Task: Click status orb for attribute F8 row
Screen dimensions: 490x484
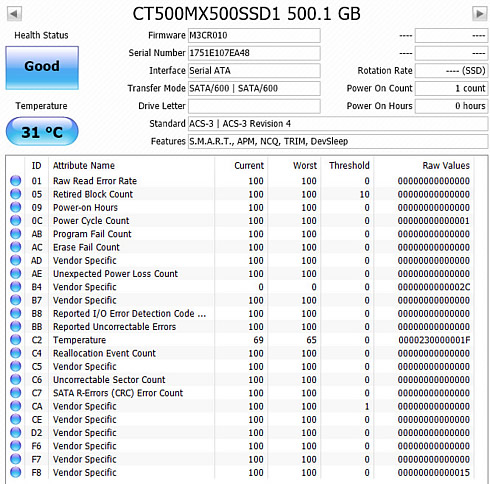Action: tap(15, 472)
